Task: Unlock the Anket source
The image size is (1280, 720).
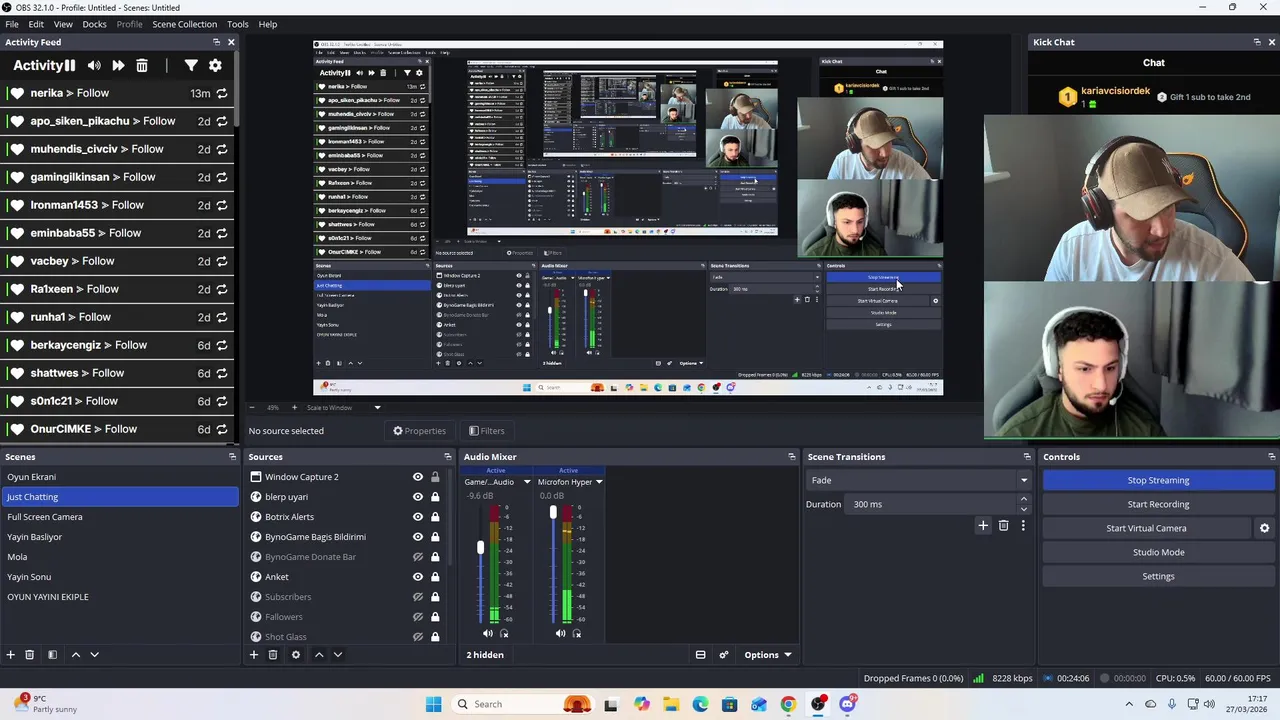Action: [x=435, y=577]
